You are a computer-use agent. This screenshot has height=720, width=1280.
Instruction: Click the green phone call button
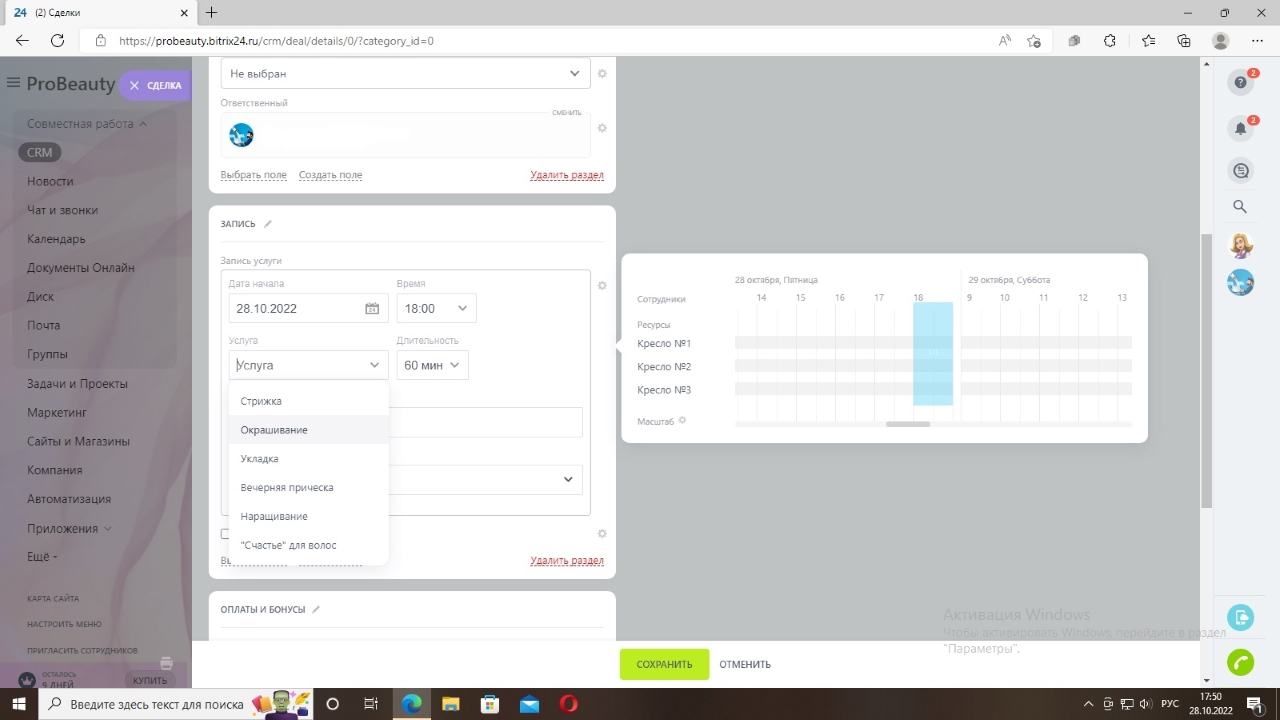click(1240, 662)
